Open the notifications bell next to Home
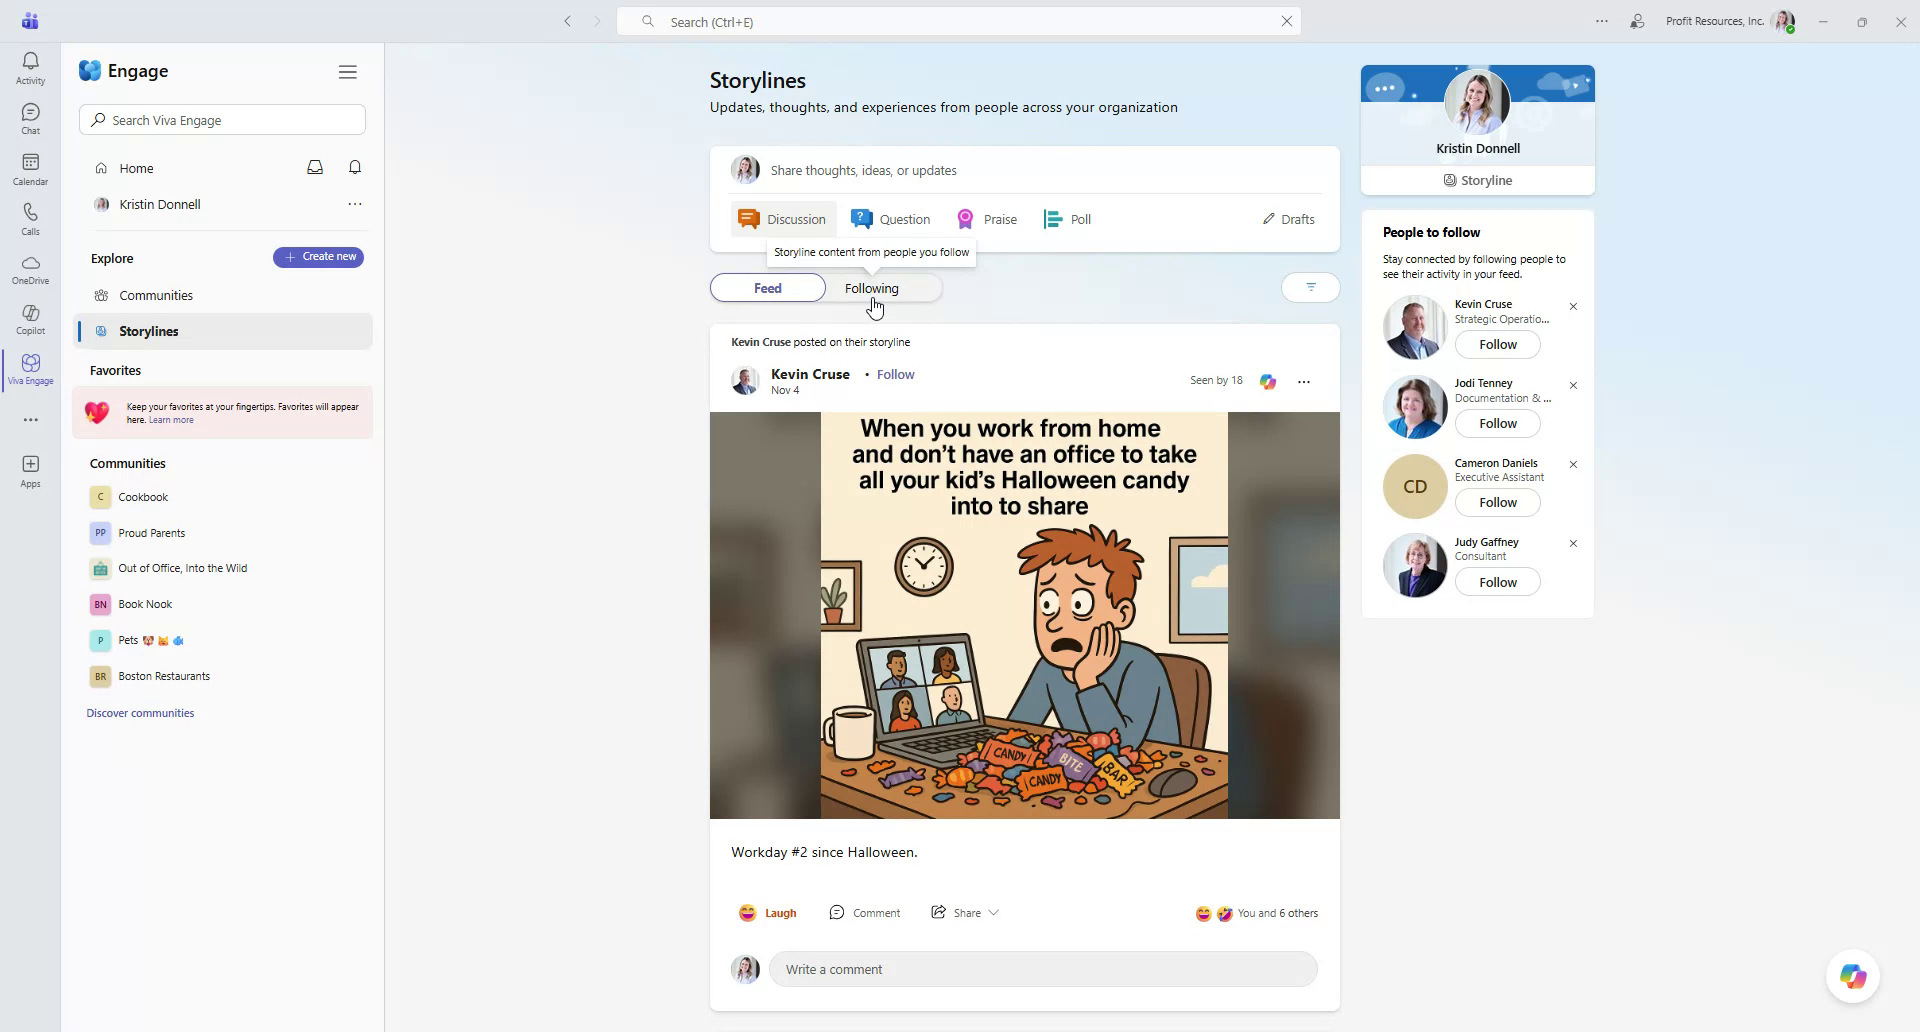 (x=355, y=167)
